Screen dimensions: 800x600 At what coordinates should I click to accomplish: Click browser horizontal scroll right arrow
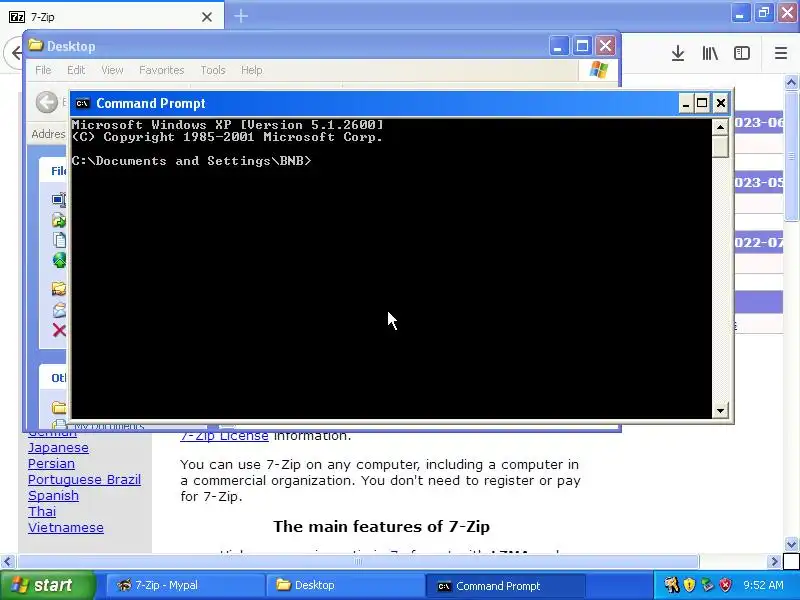[774, 562]
